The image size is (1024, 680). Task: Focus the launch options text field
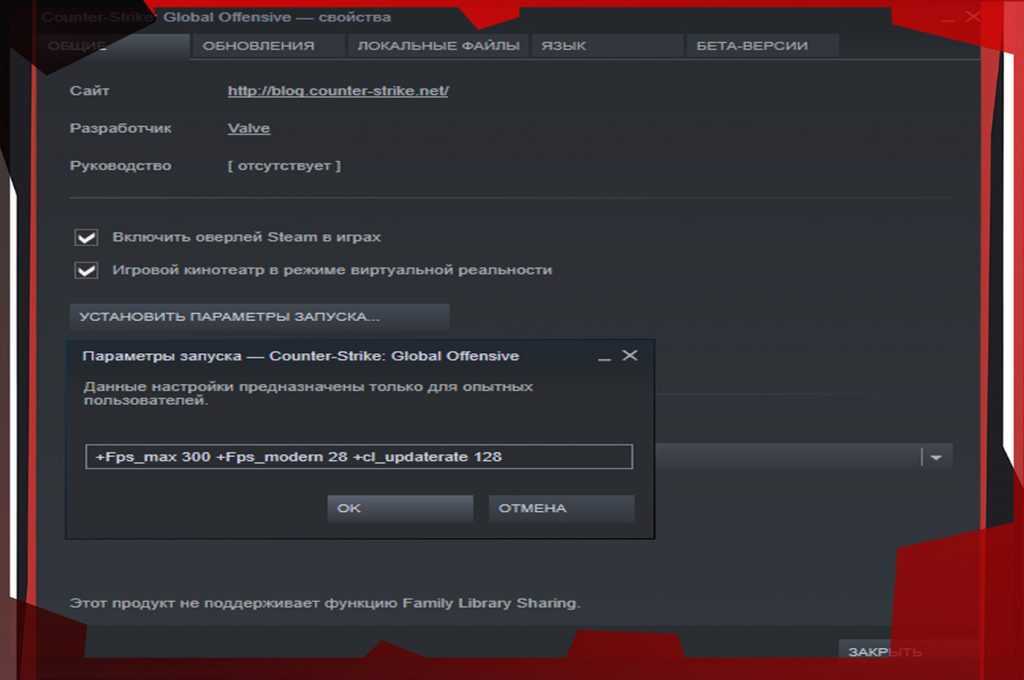(x=359, y=457)
